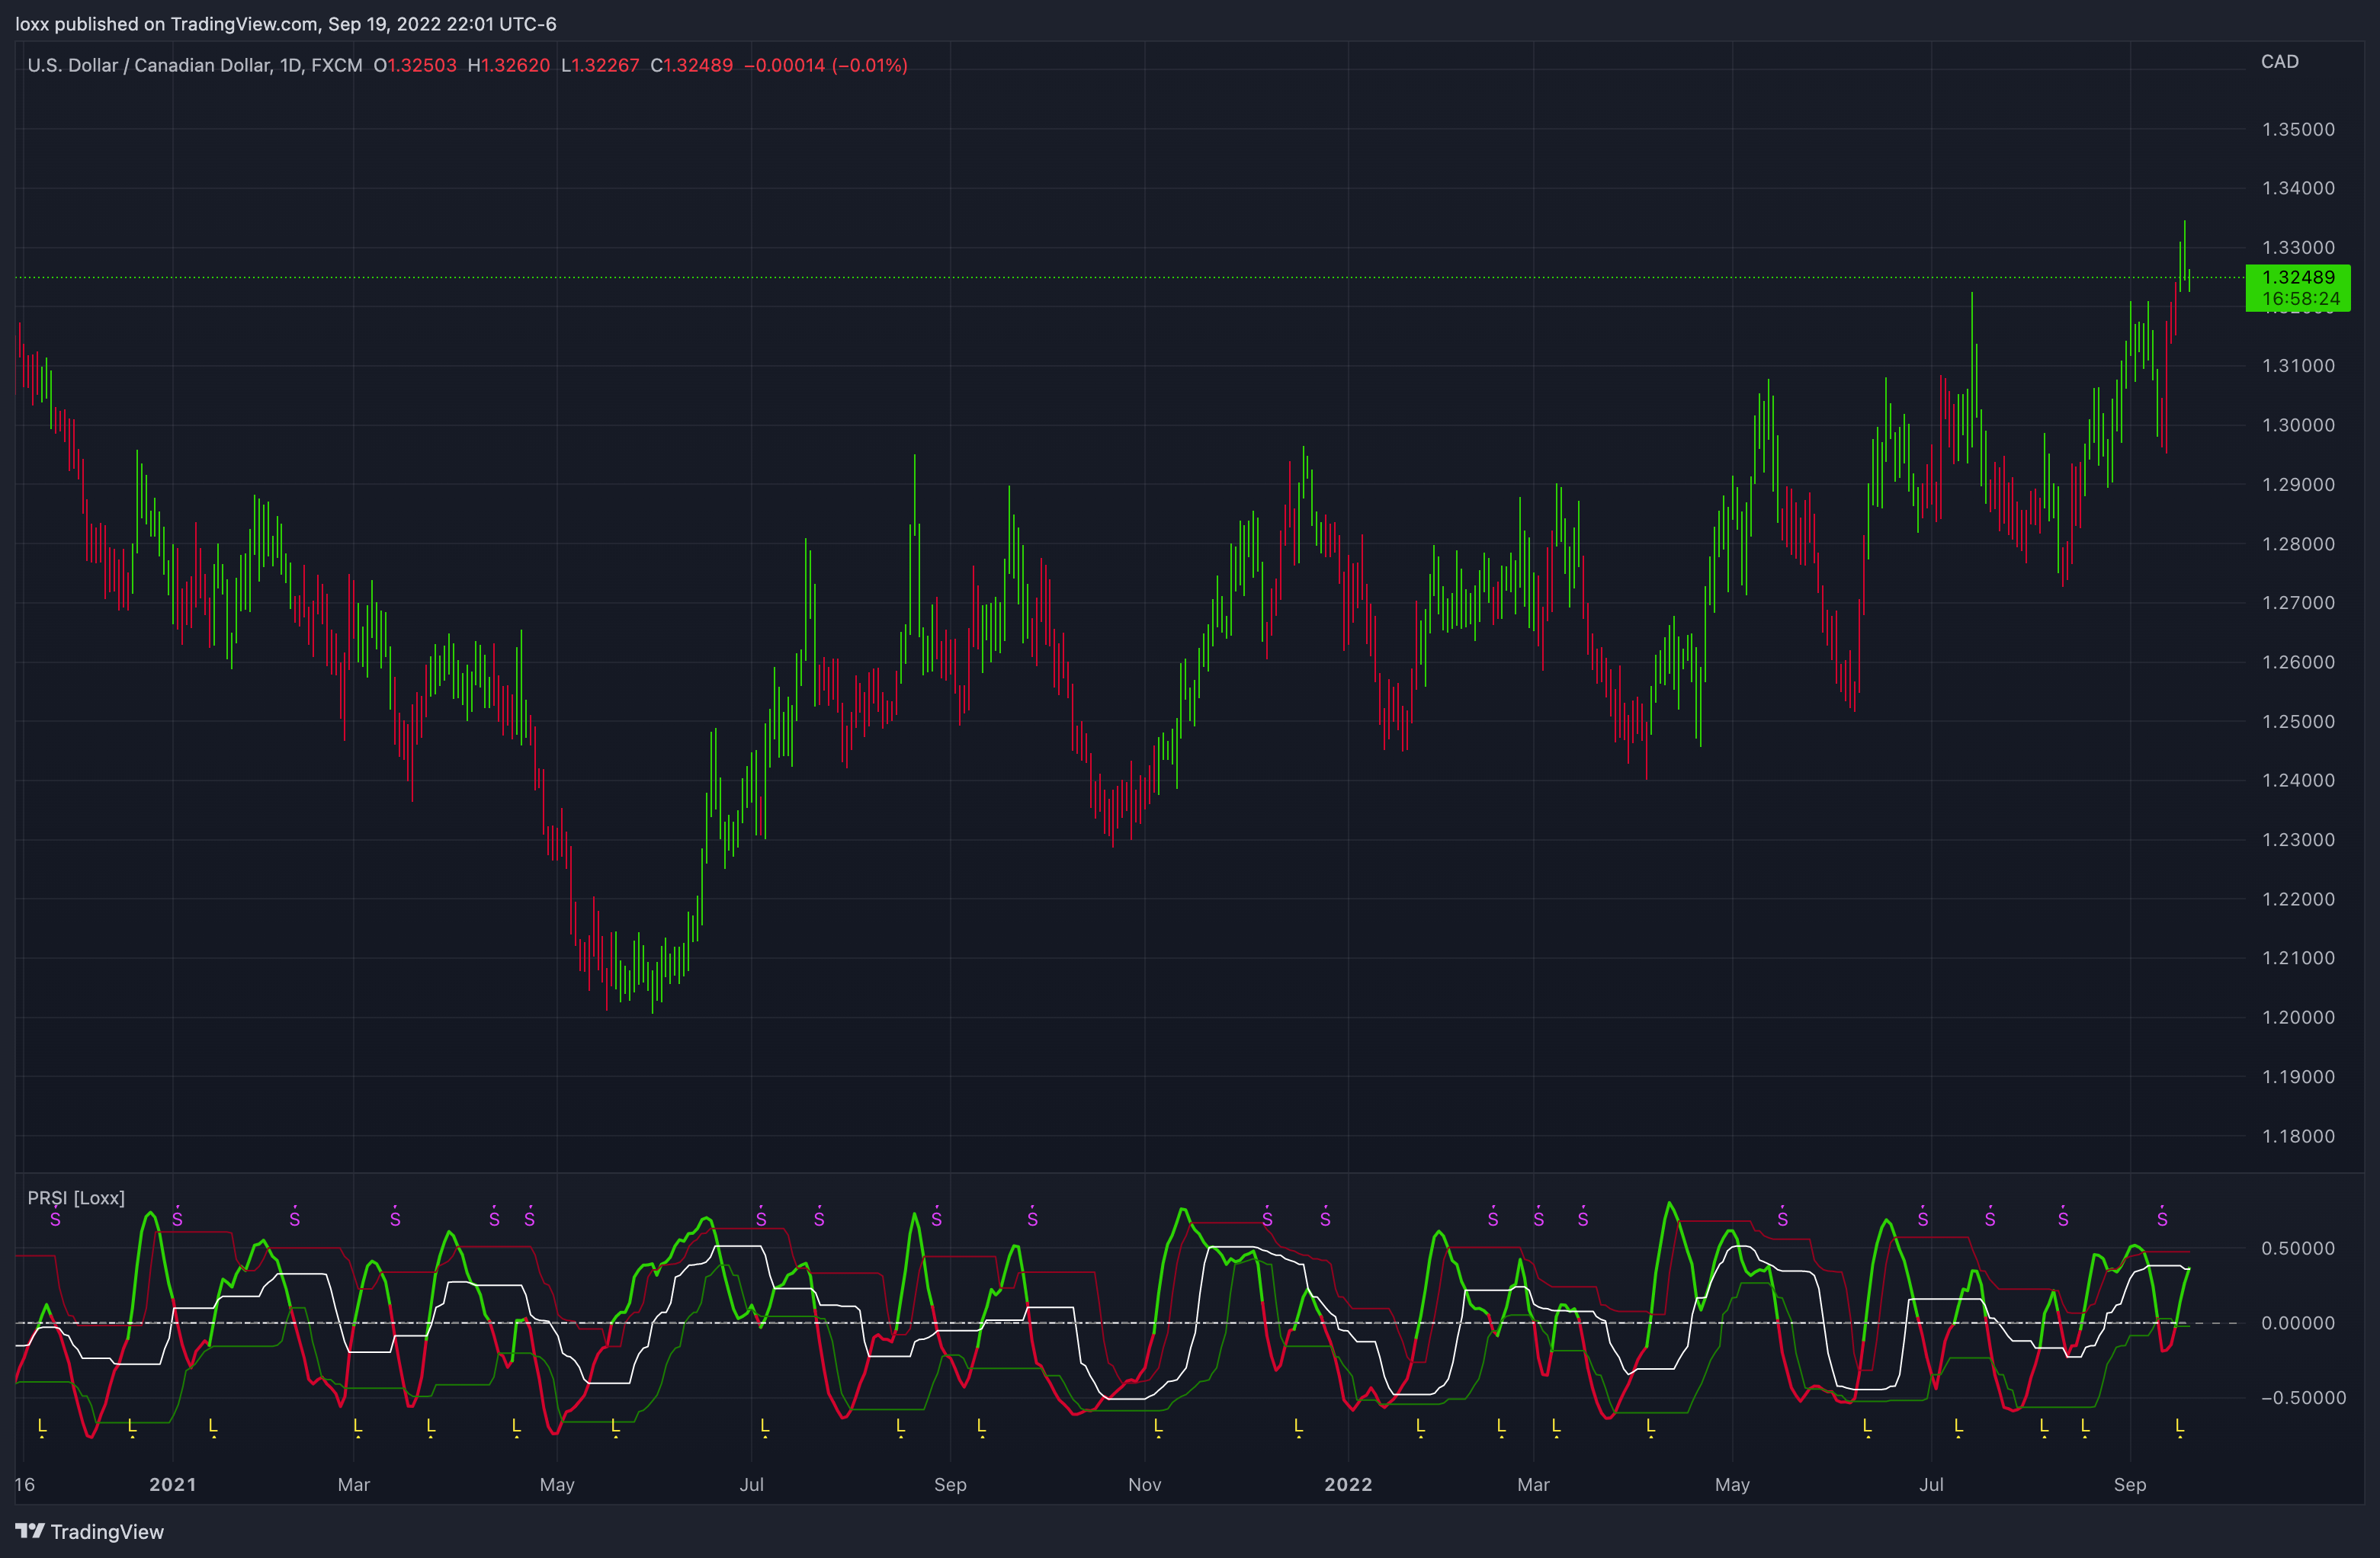Click the Nov label on time axis

coord(1145,1484)
